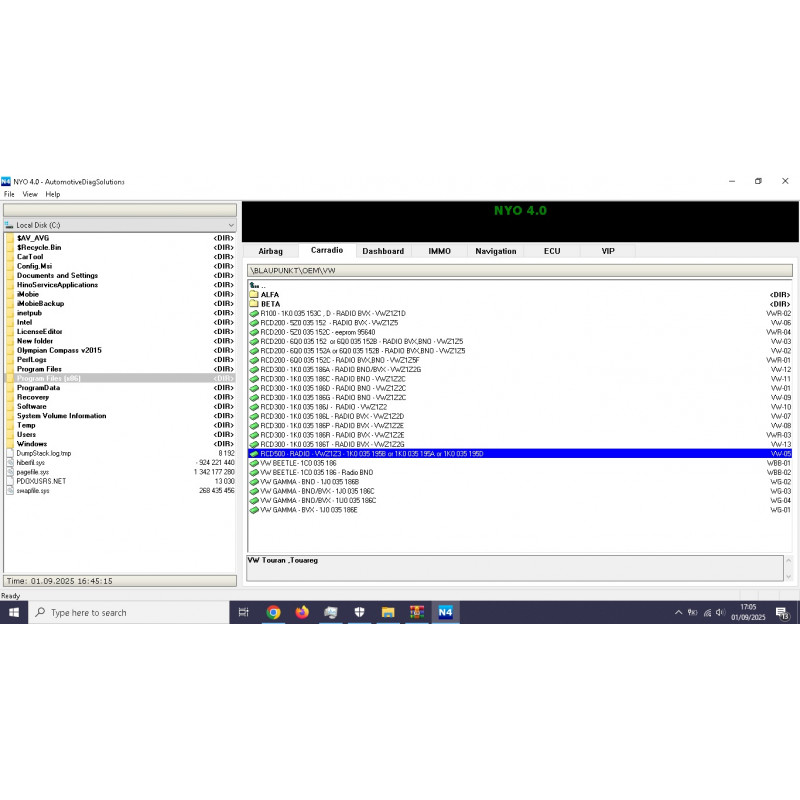Select the BETA folder icon
Screen dimensions: 800x800
pos(254,304)
